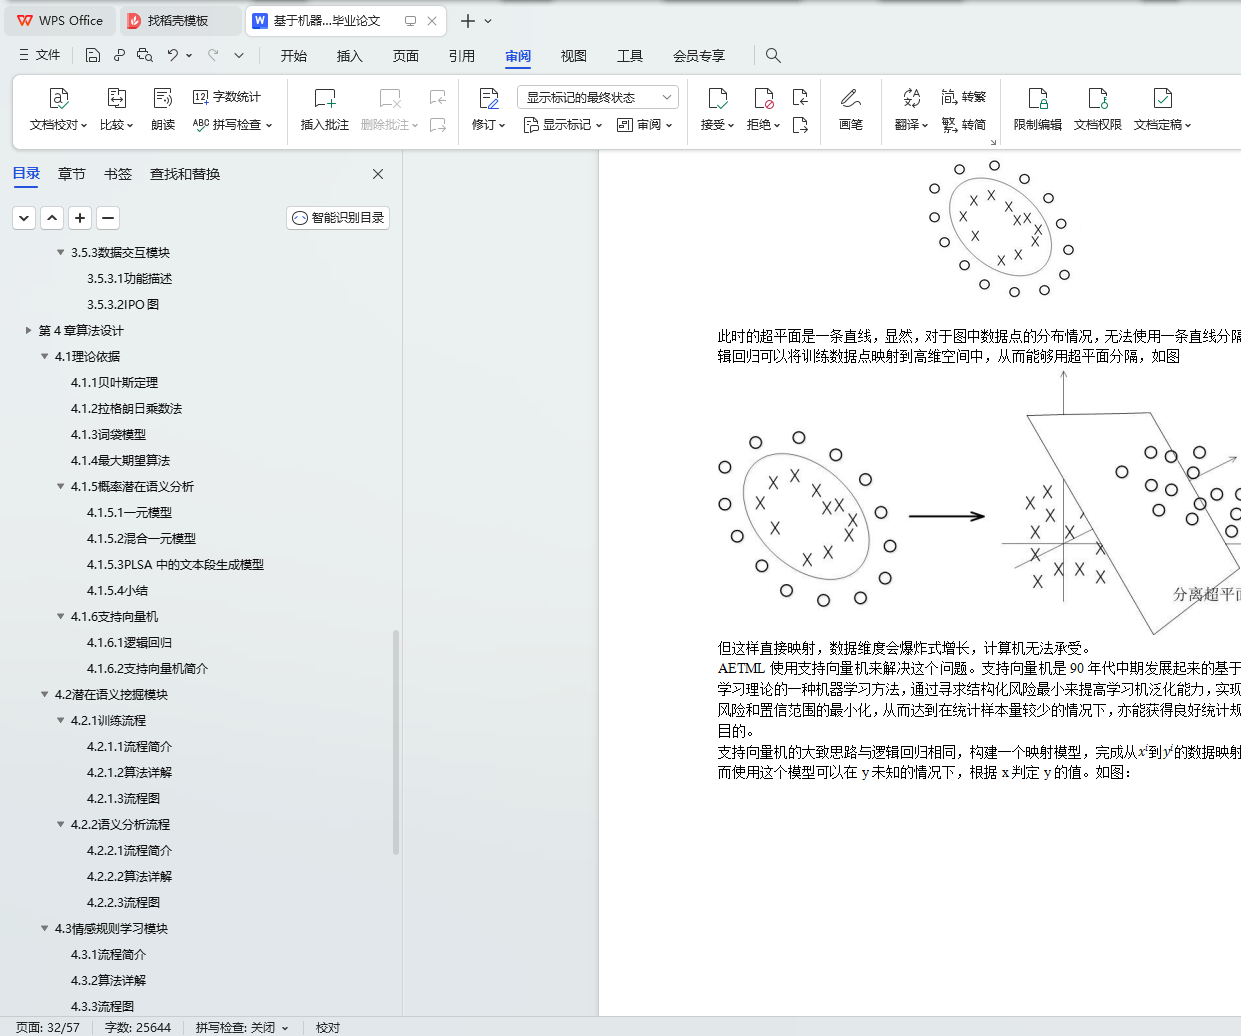Collapse the 4.2潜在语义挖掘模块 node
The height and width of the screenshot is (1036, 1241).
point(45,695)
